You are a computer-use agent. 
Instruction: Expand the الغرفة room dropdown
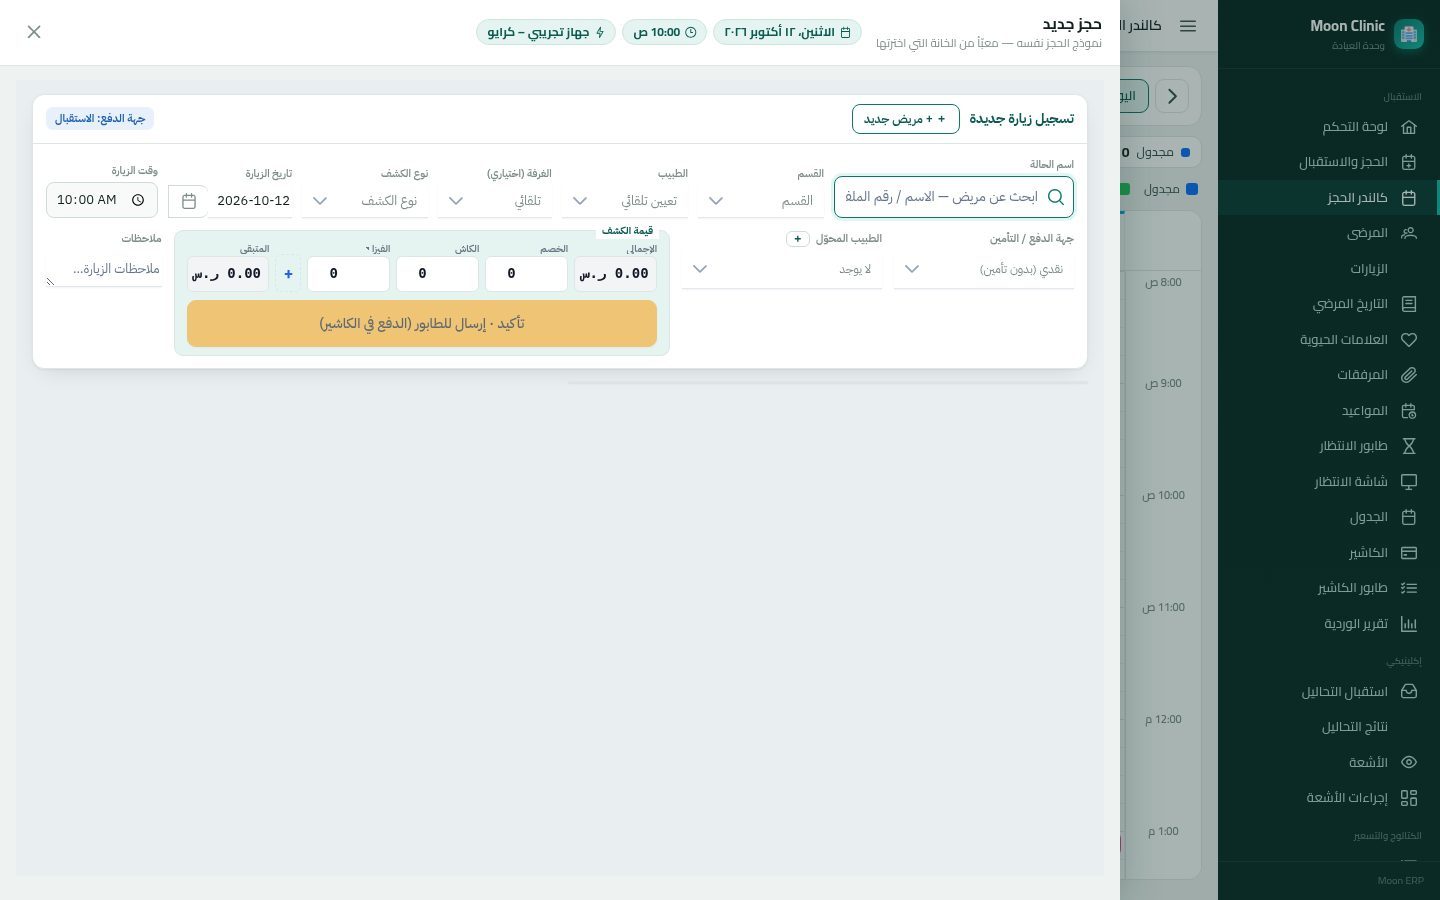point(495,201)
